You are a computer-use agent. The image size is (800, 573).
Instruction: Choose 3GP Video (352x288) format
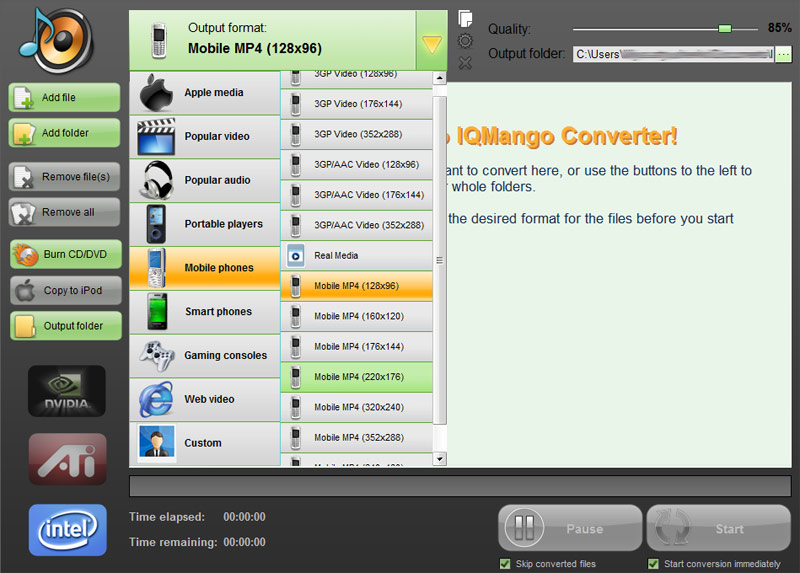click(x=357, y=134)
